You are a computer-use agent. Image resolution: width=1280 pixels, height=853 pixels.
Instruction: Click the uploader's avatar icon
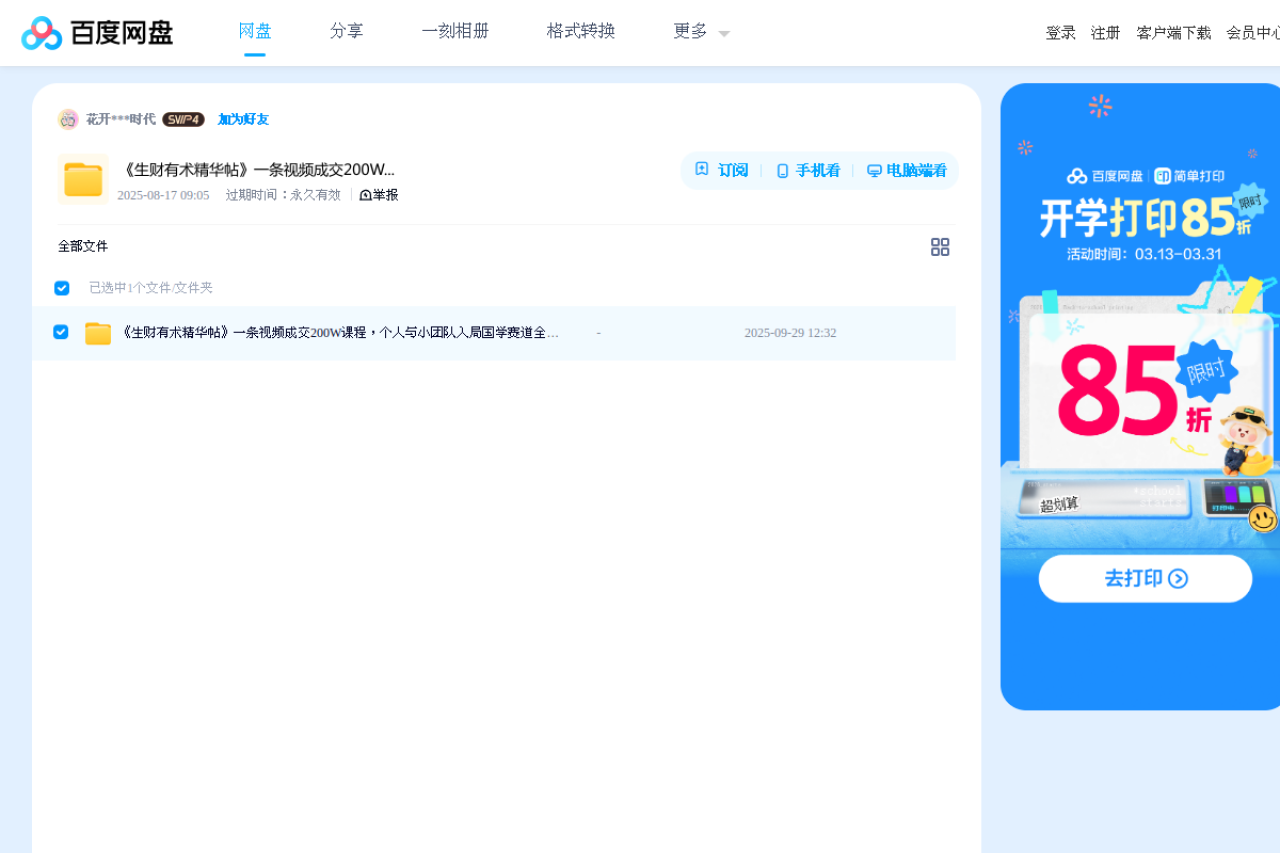click(x=68, y=118)
